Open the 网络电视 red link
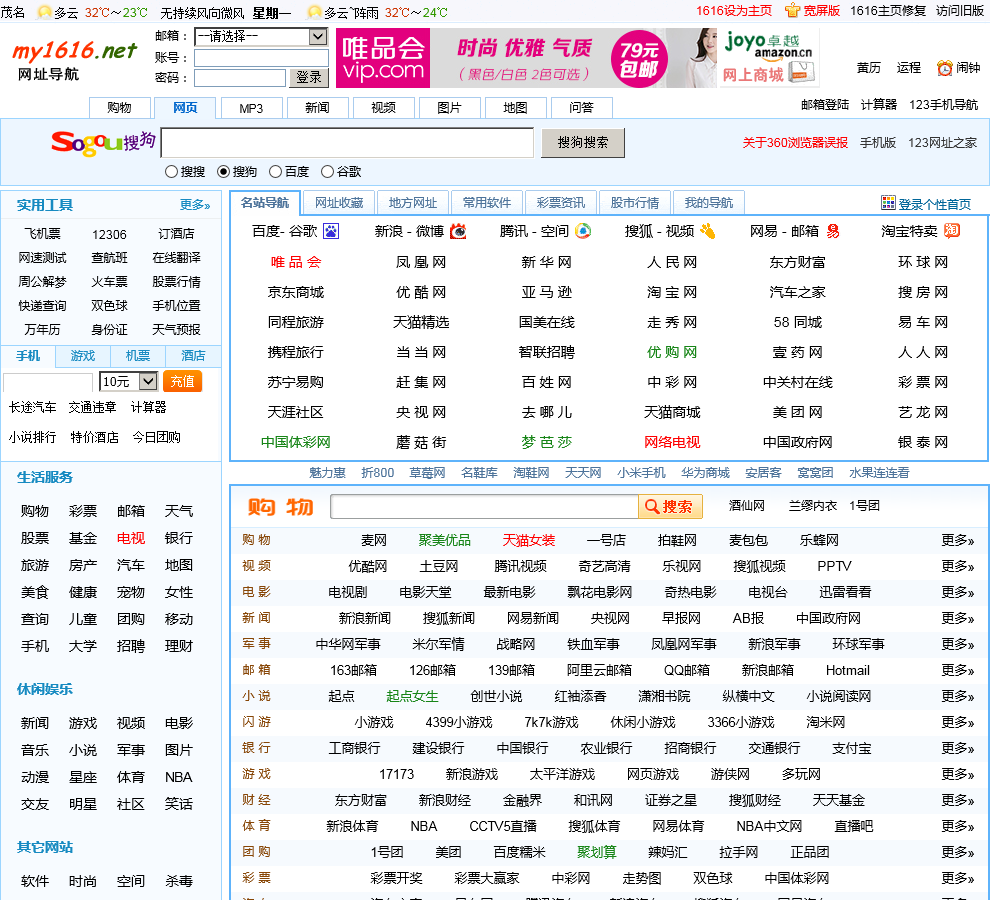Viewport: 990px width, 900px height. (672, 442)
